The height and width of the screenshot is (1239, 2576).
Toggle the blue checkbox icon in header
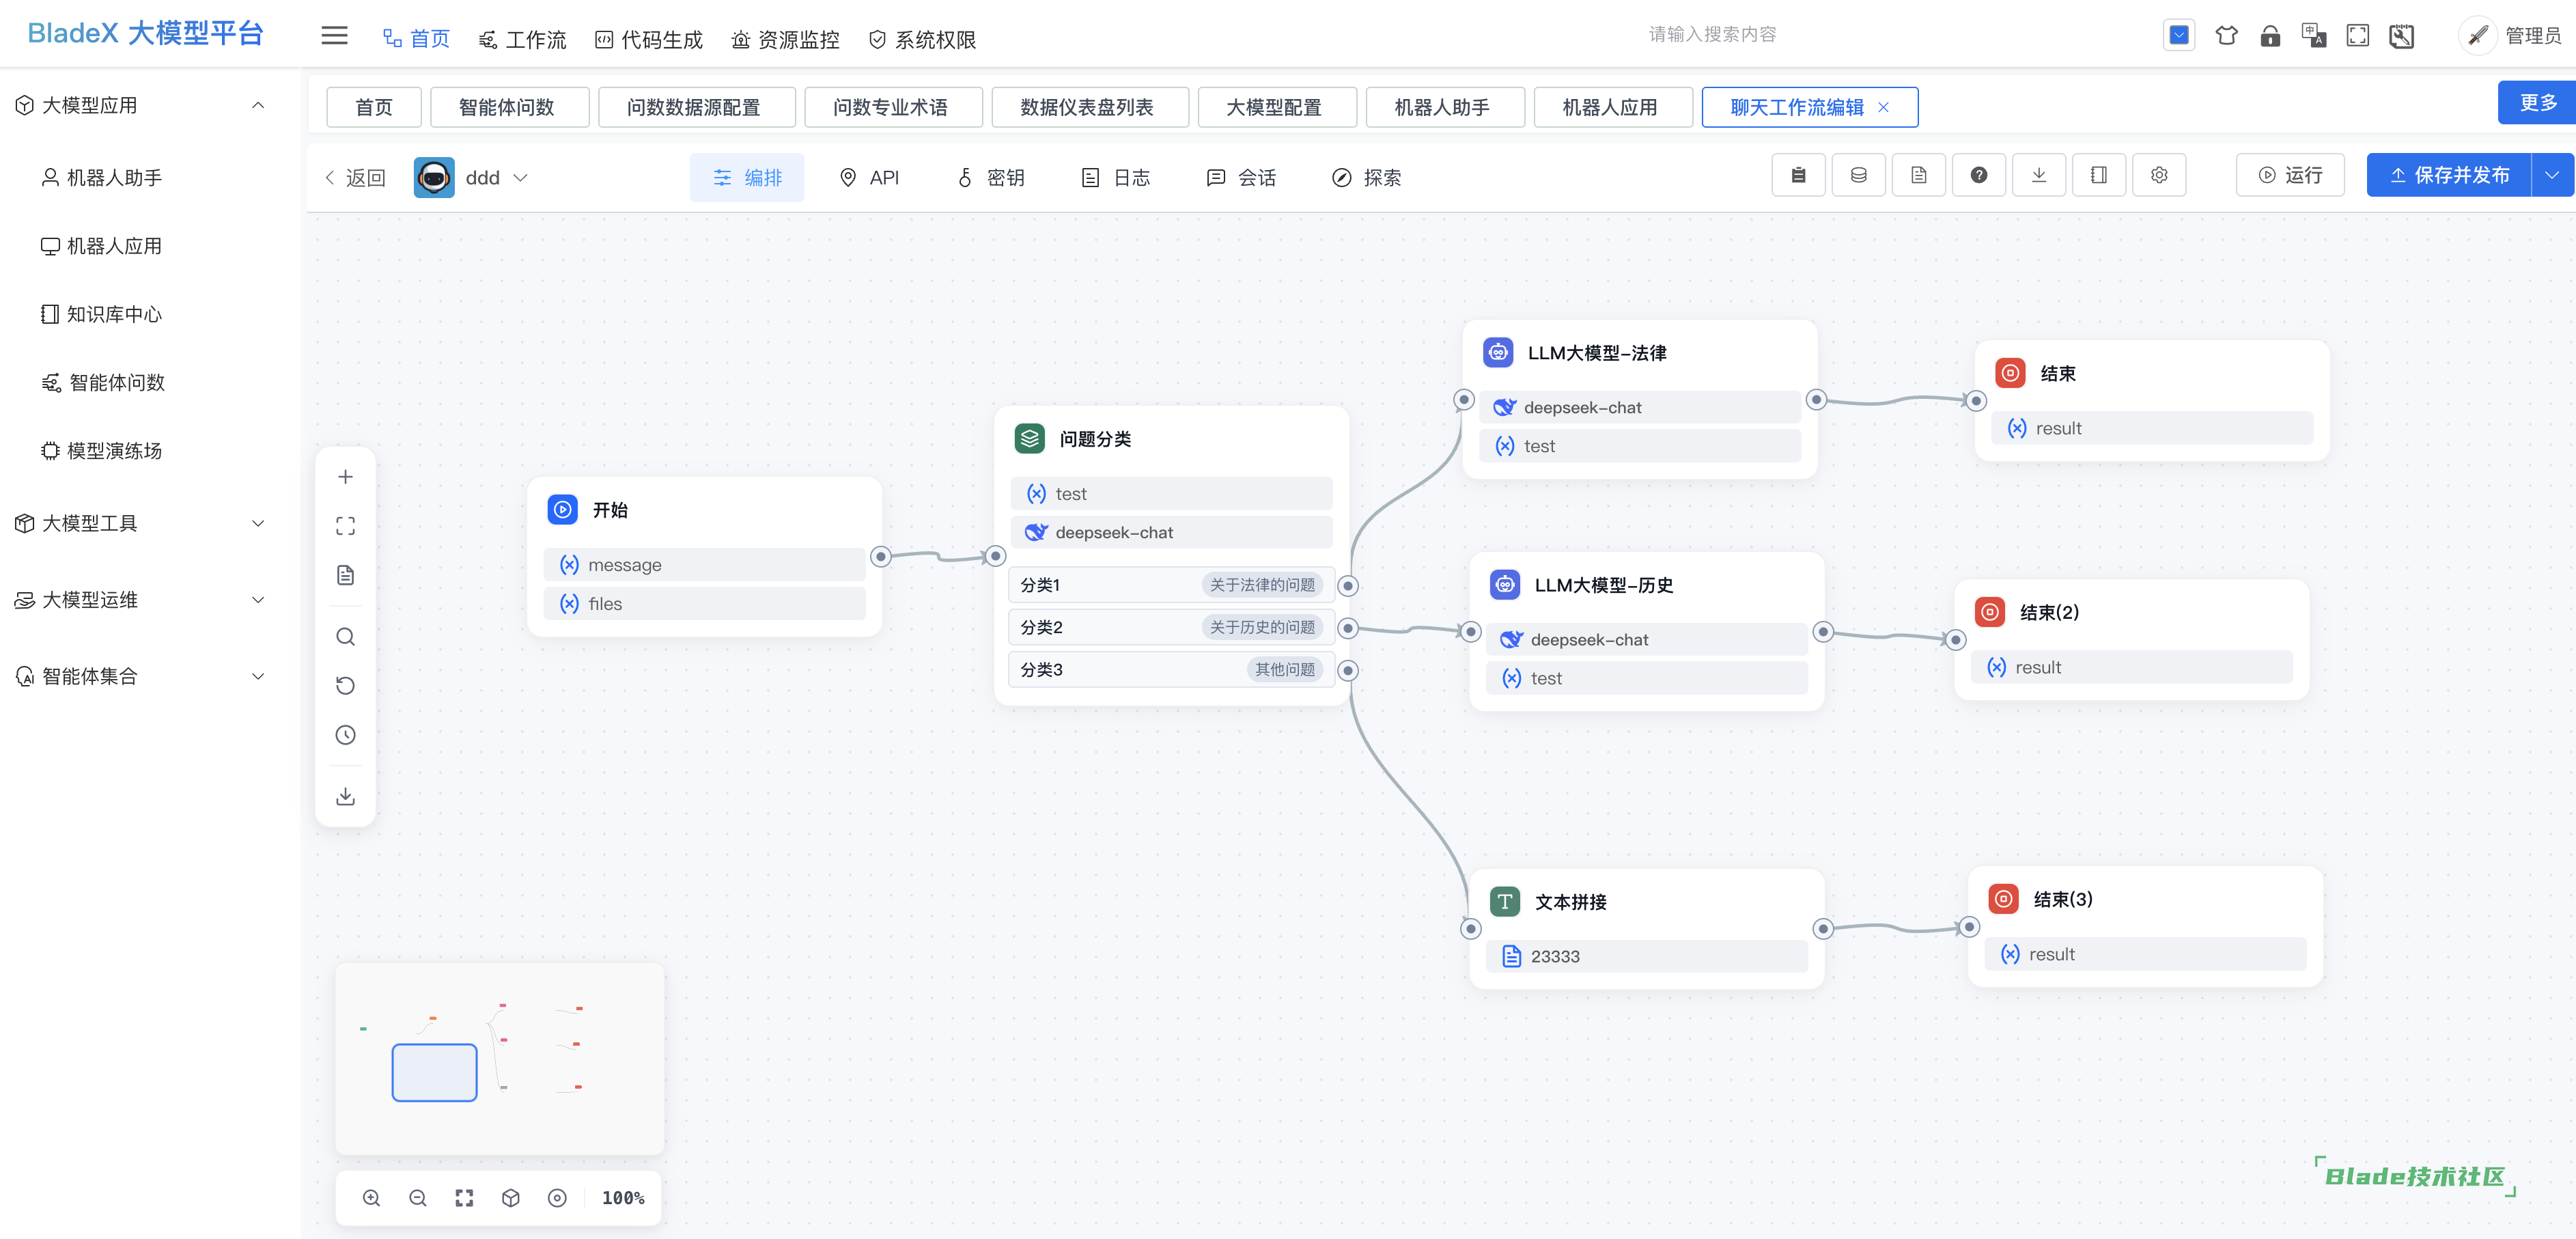tap(2179, 36)
